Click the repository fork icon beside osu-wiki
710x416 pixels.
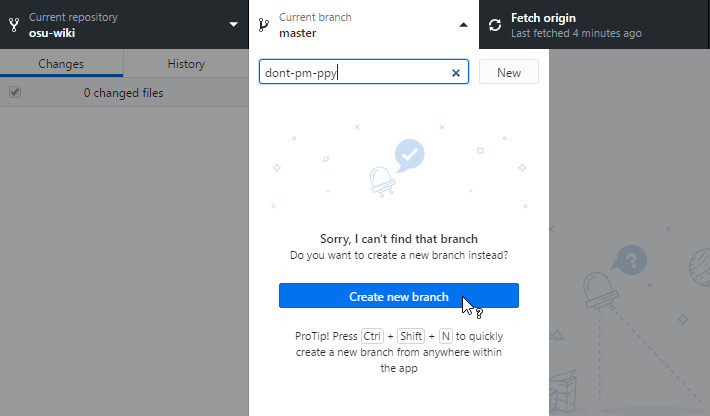[14, 24]
